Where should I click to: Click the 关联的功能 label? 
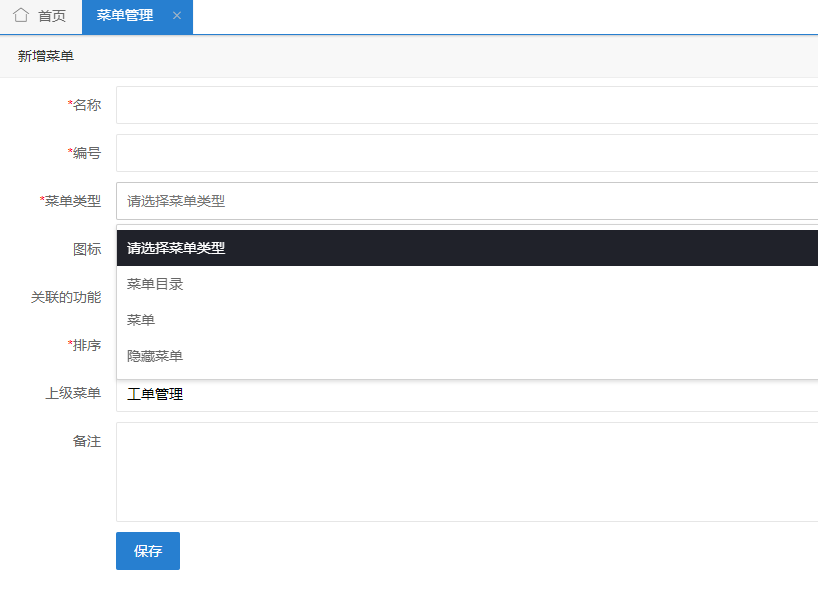(x=66, y=297)
